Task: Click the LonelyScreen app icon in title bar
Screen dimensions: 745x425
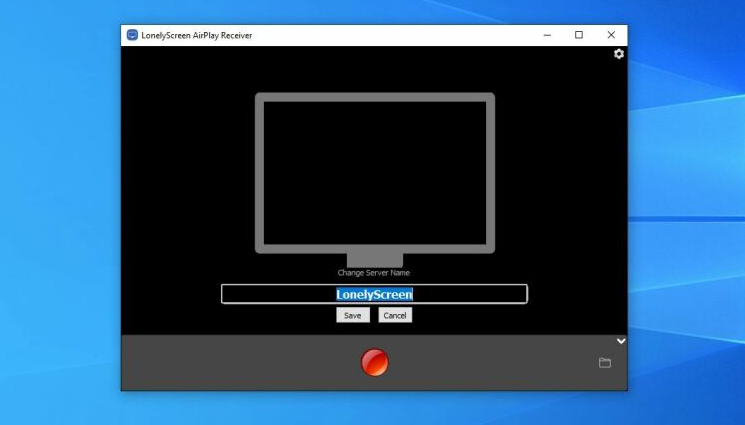Action: tap(132, 35)
